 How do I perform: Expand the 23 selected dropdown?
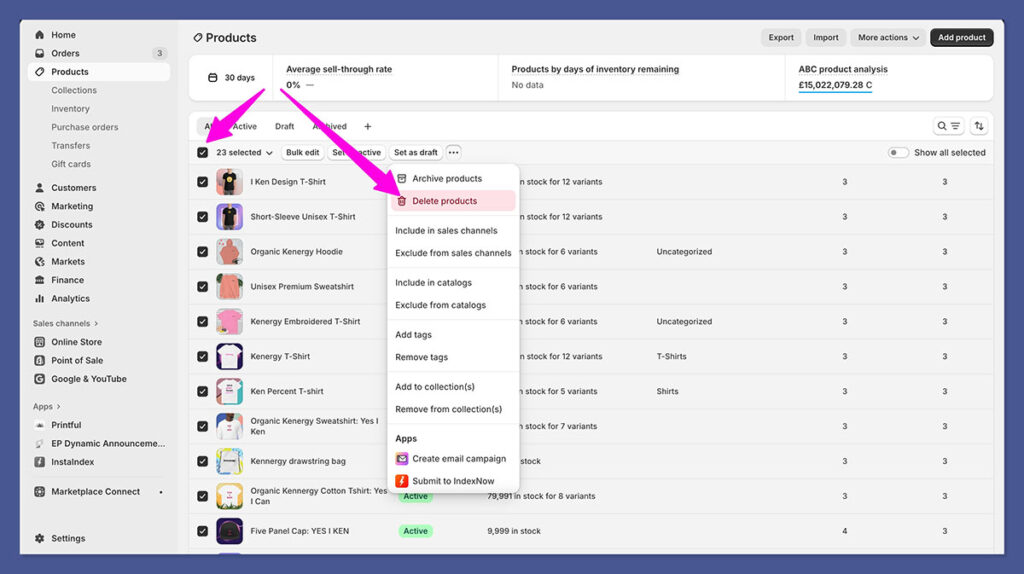pos(244,153)
